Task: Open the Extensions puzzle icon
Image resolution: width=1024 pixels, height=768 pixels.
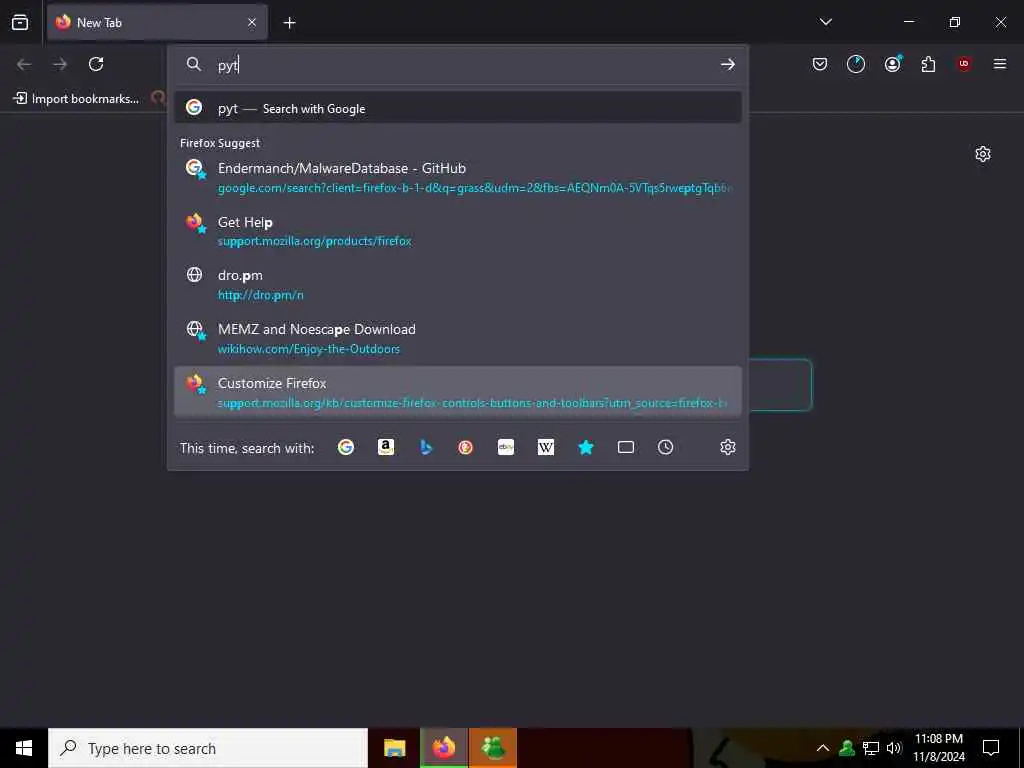Action: pos(928,64)
